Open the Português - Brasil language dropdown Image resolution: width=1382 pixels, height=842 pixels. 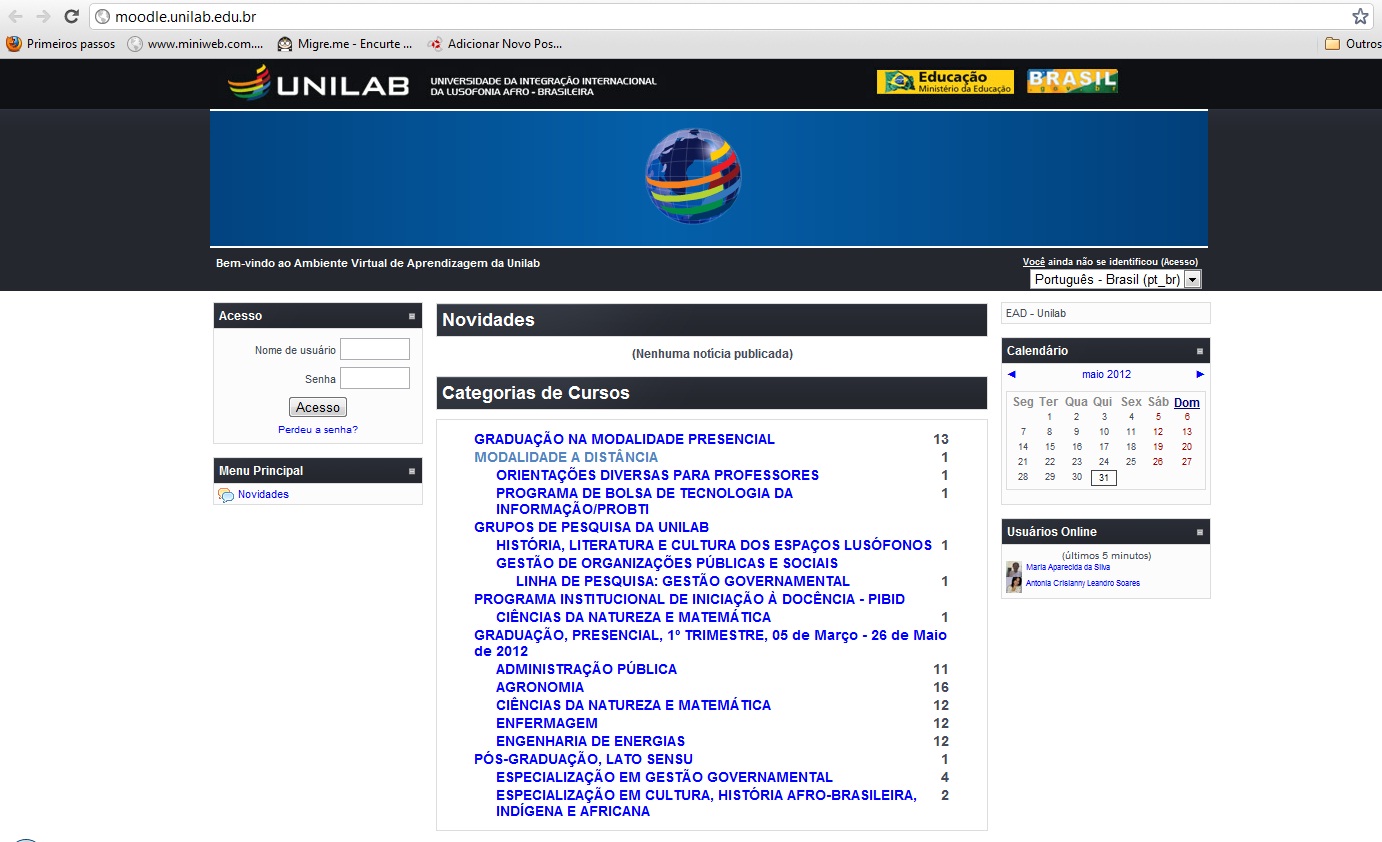tap(1115, 280)
